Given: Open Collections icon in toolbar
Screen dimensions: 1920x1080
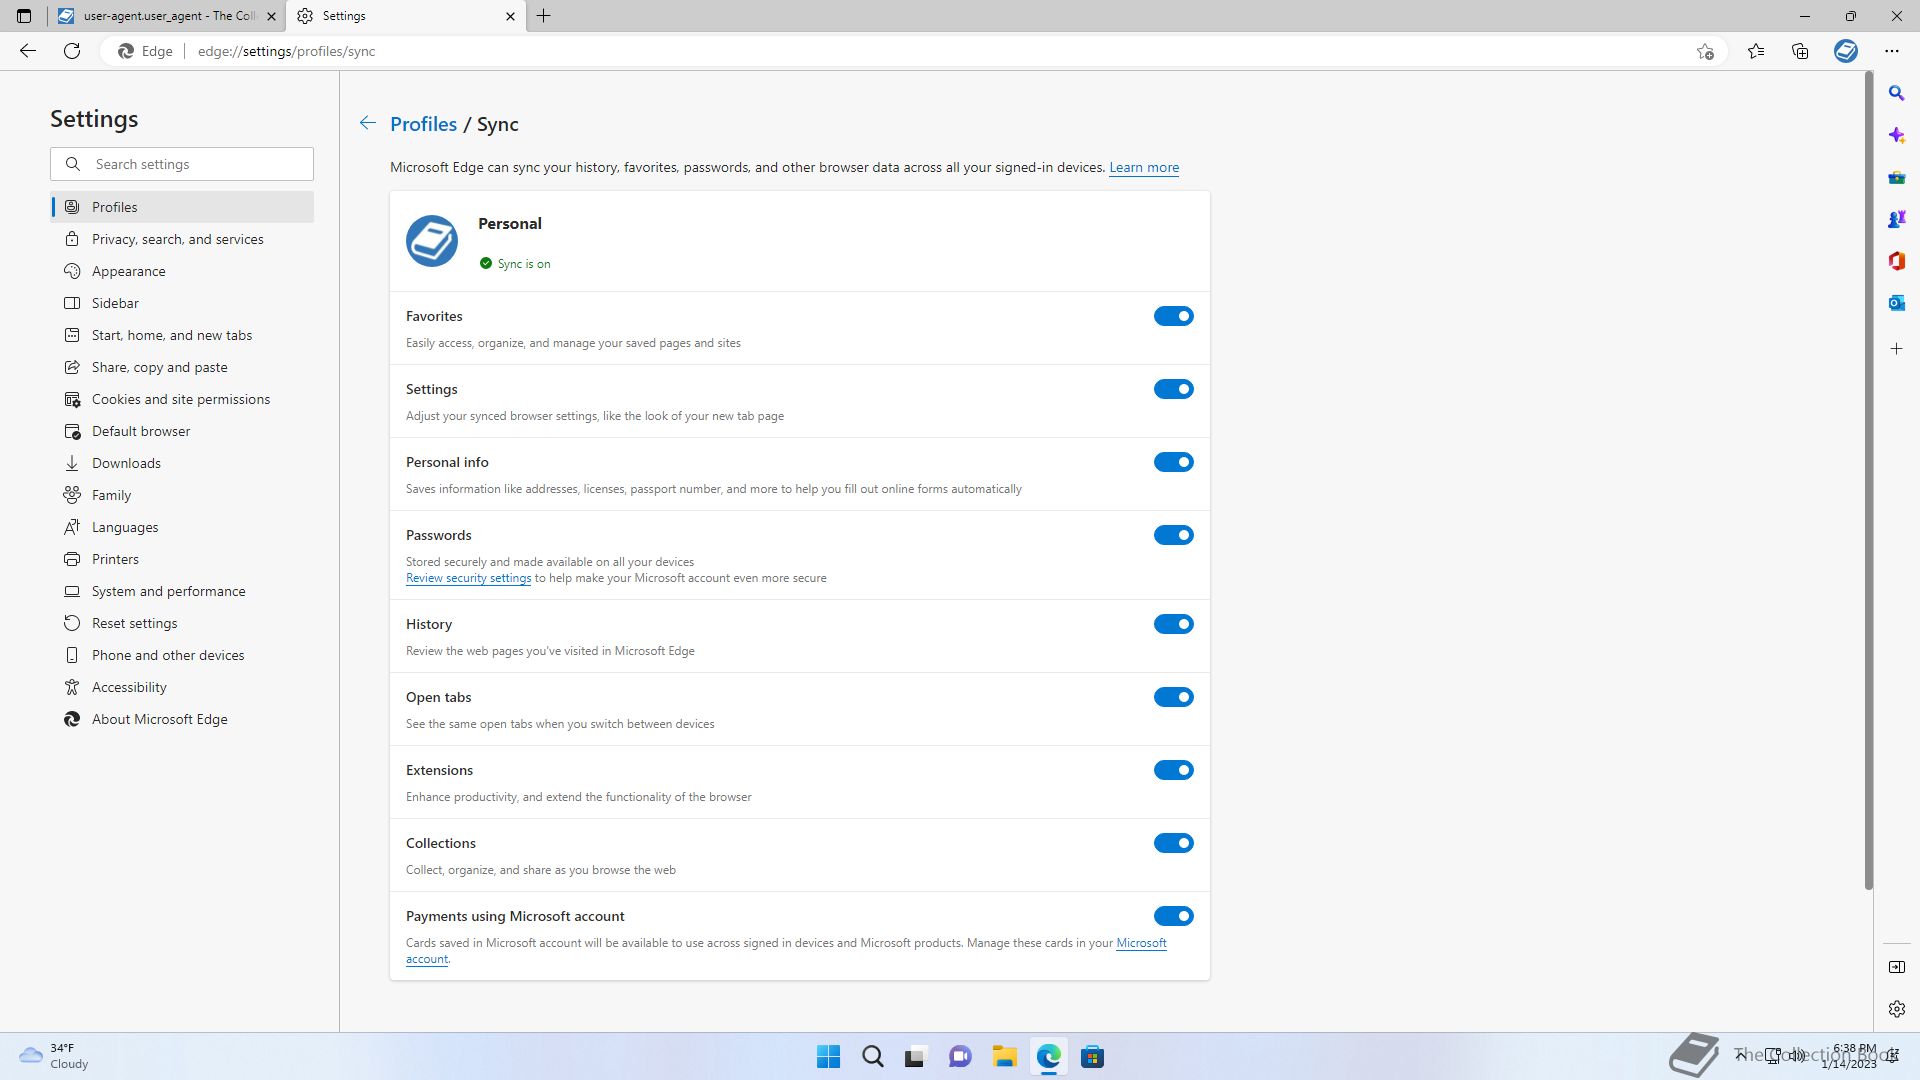Looking at the screenshot, I should [x=1800, y=51].
